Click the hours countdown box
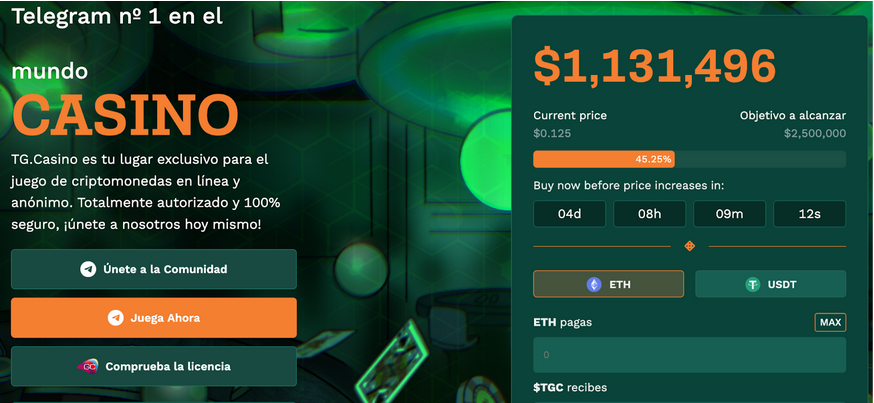 click(649, 214)
